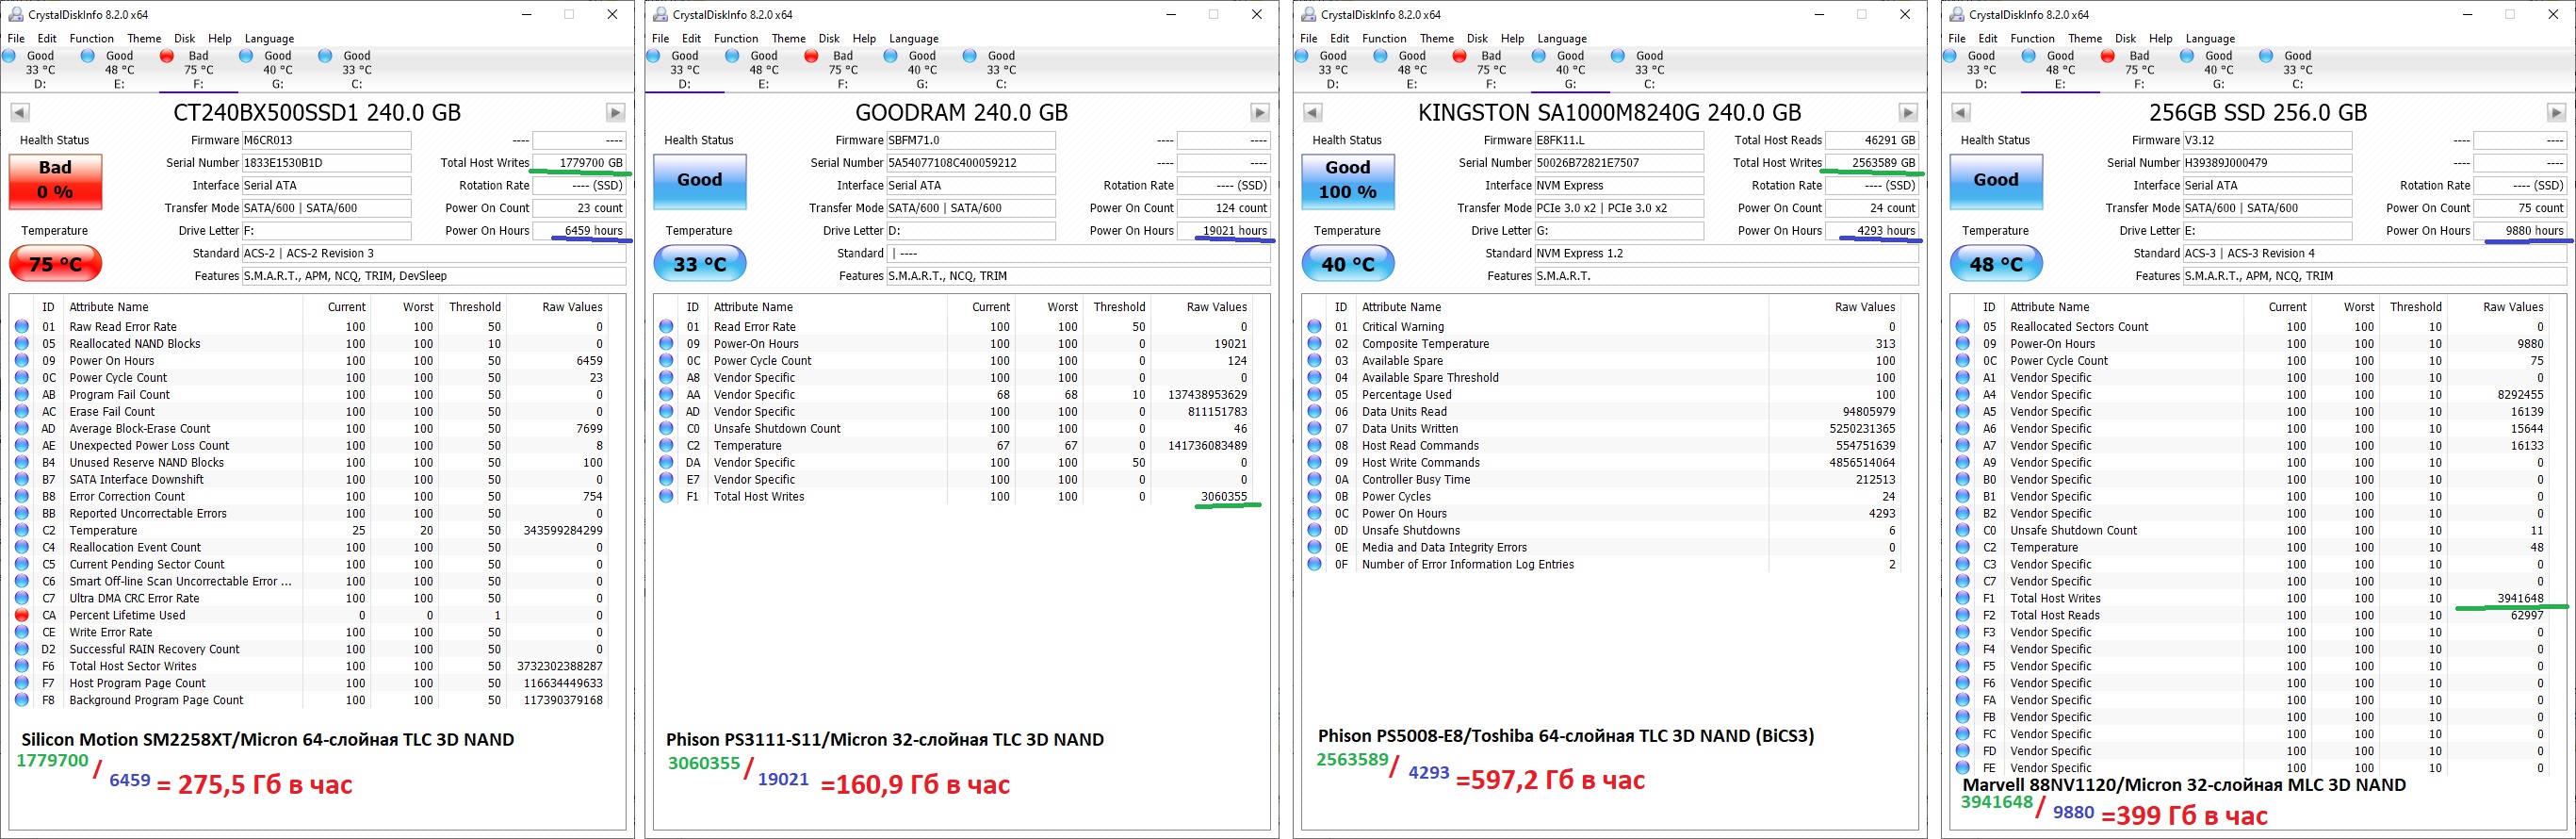Click the GOODRAM status orb beside Unsafe Shutdown Count
This screenshot has height=839, width=2576.
tap(666, 428)
